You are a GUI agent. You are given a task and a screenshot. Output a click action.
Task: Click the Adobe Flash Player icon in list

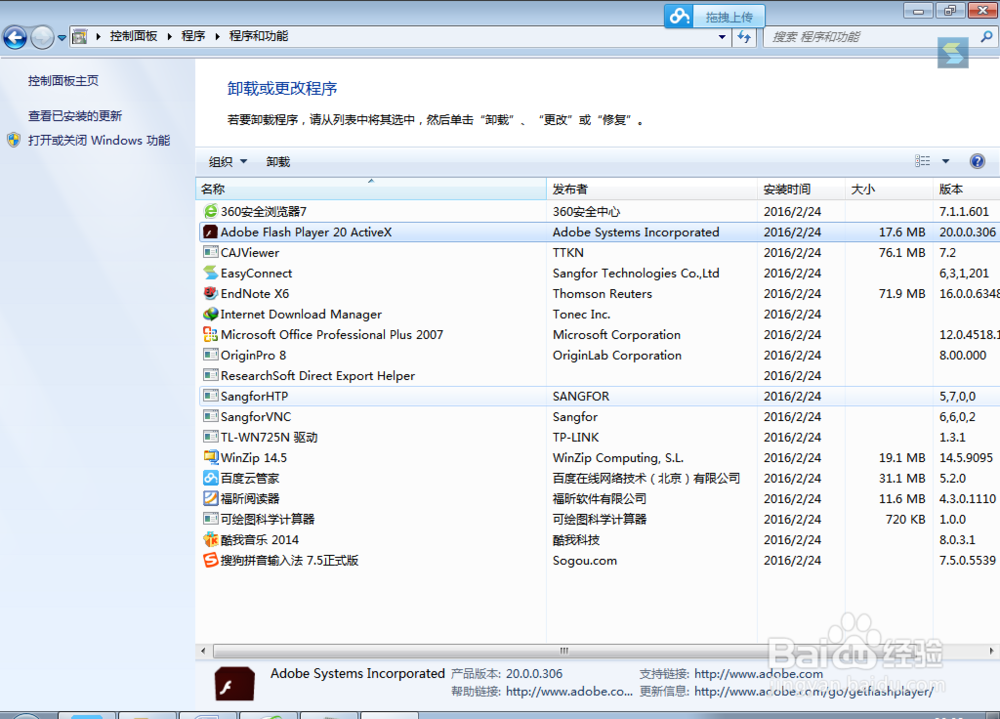(210, 232)
